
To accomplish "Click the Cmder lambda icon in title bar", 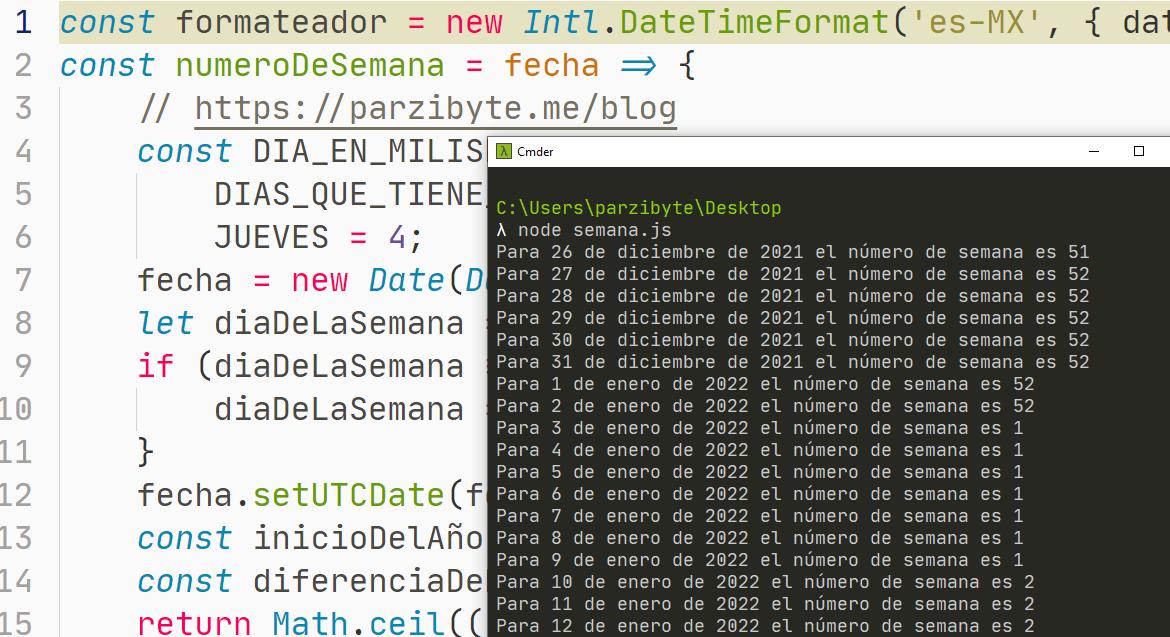I will click(x=504, y=151).
